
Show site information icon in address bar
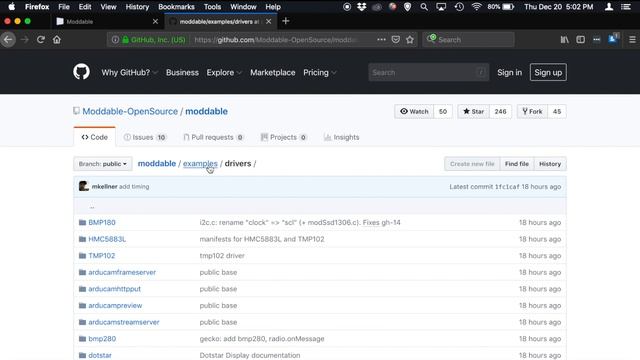coord(115,40)
